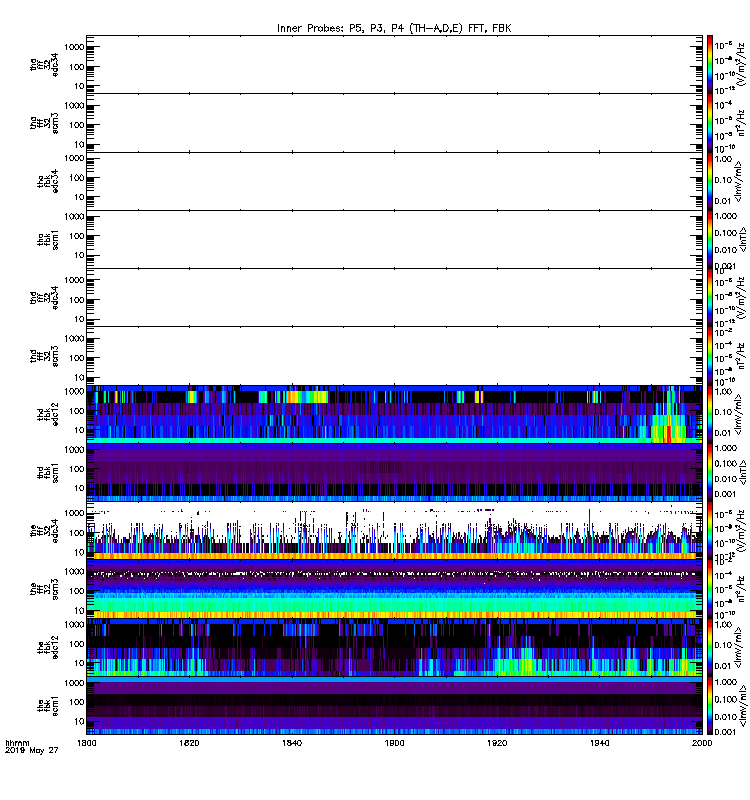Click the '<|nT|>' unit label beside thd fbk scm1
The width and height of the screenshot is (750, 800).
click(x=742, y=472)
